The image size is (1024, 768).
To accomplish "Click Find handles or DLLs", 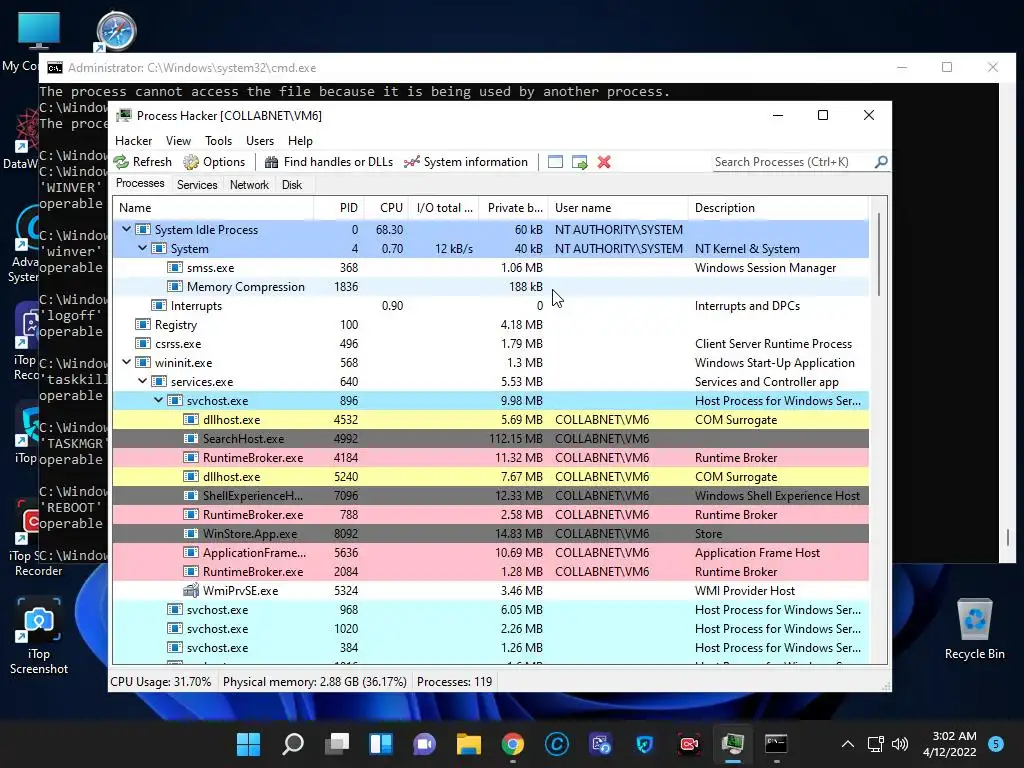I will (x=328, y=162).
